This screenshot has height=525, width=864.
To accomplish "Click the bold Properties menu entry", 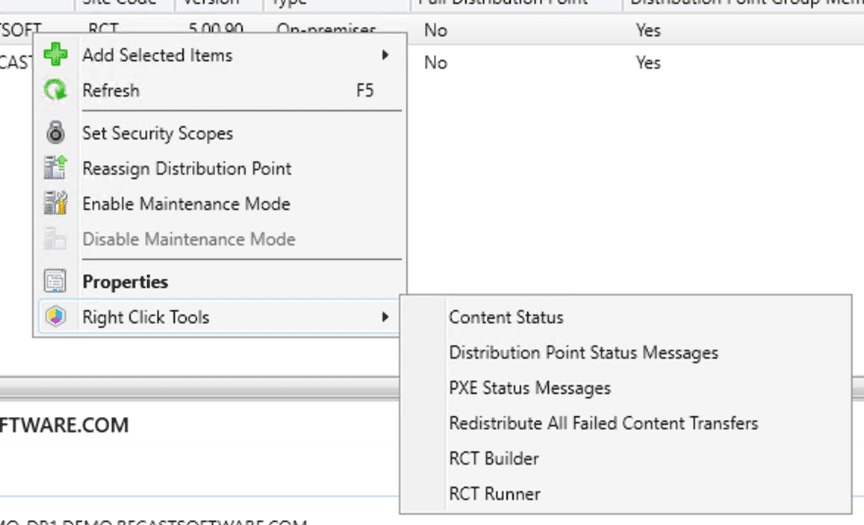I will 125,282.
